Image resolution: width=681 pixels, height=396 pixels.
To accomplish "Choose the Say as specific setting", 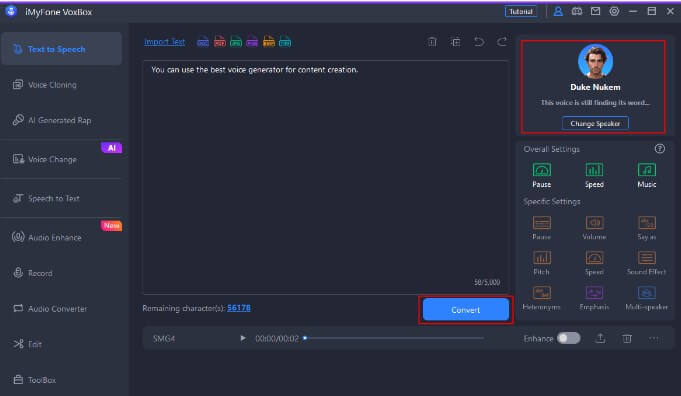I will pyautogui.click(x=647, y=228).
